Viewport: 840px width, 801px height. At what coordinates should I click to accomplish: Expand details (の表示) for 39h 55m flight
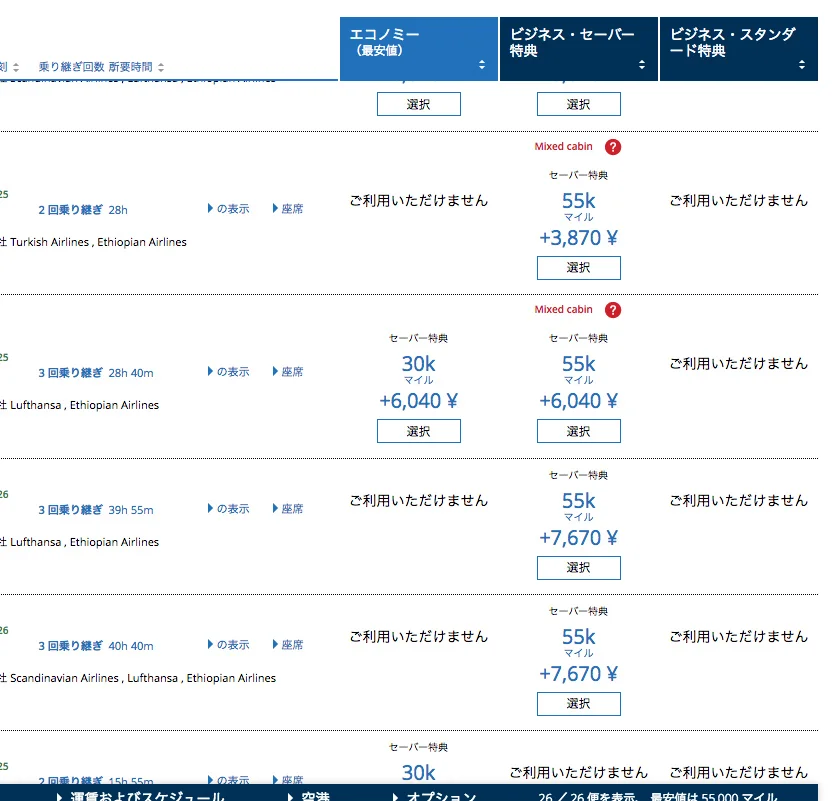[x=229, y=508]
